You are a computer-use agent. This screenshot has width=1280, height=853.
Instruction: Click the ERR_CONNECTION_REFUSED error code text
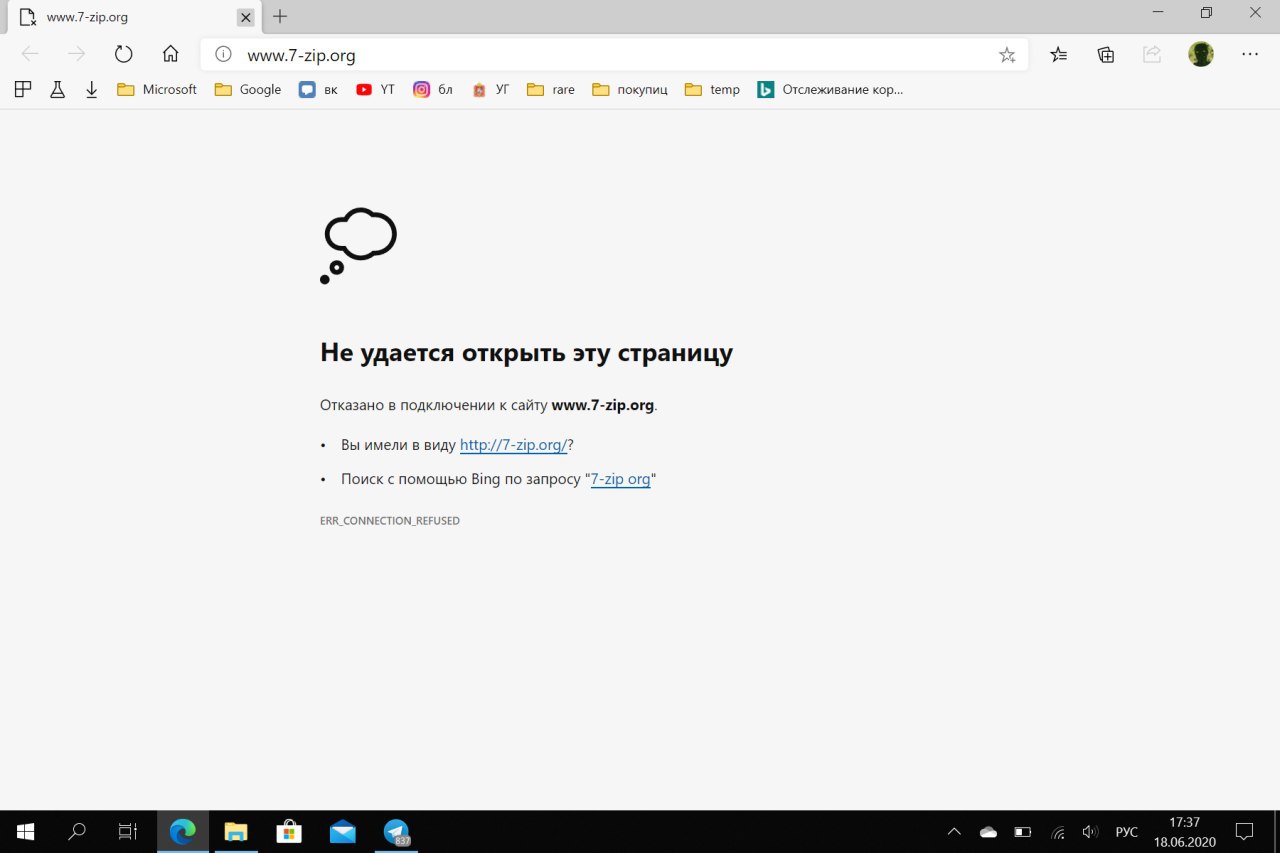[x=390, y=521]
